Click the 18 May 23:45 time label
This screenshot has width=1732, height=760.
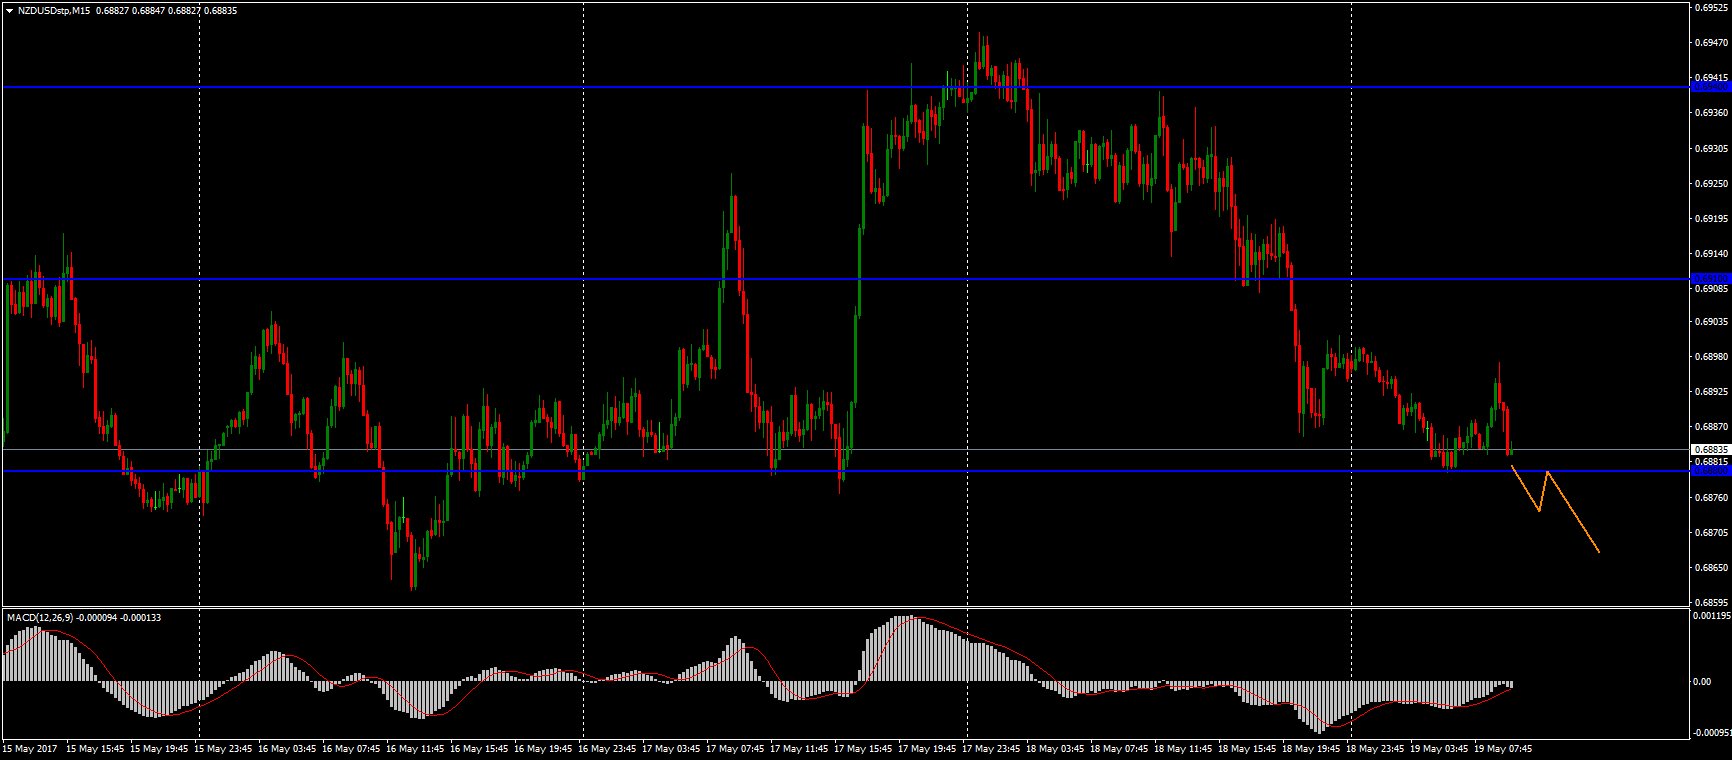tap(1380, 748)
